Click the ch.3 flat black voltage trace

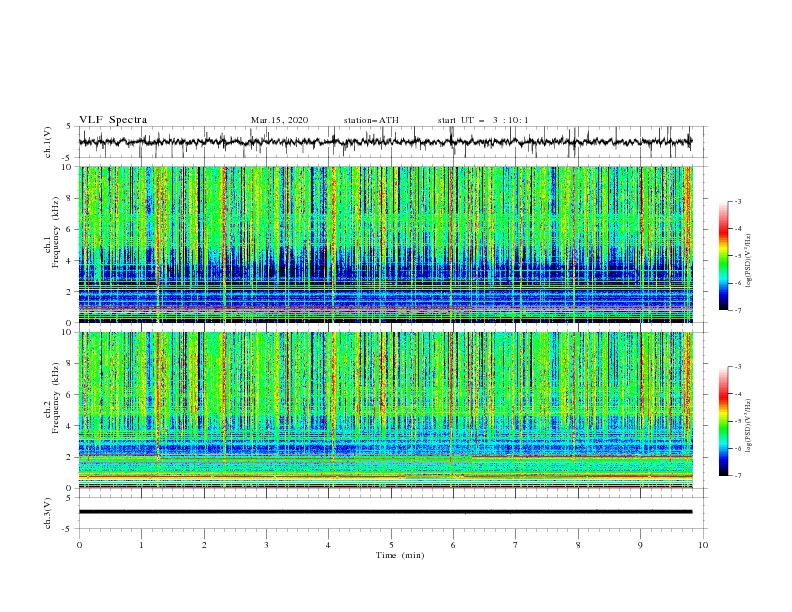[385, 512]
